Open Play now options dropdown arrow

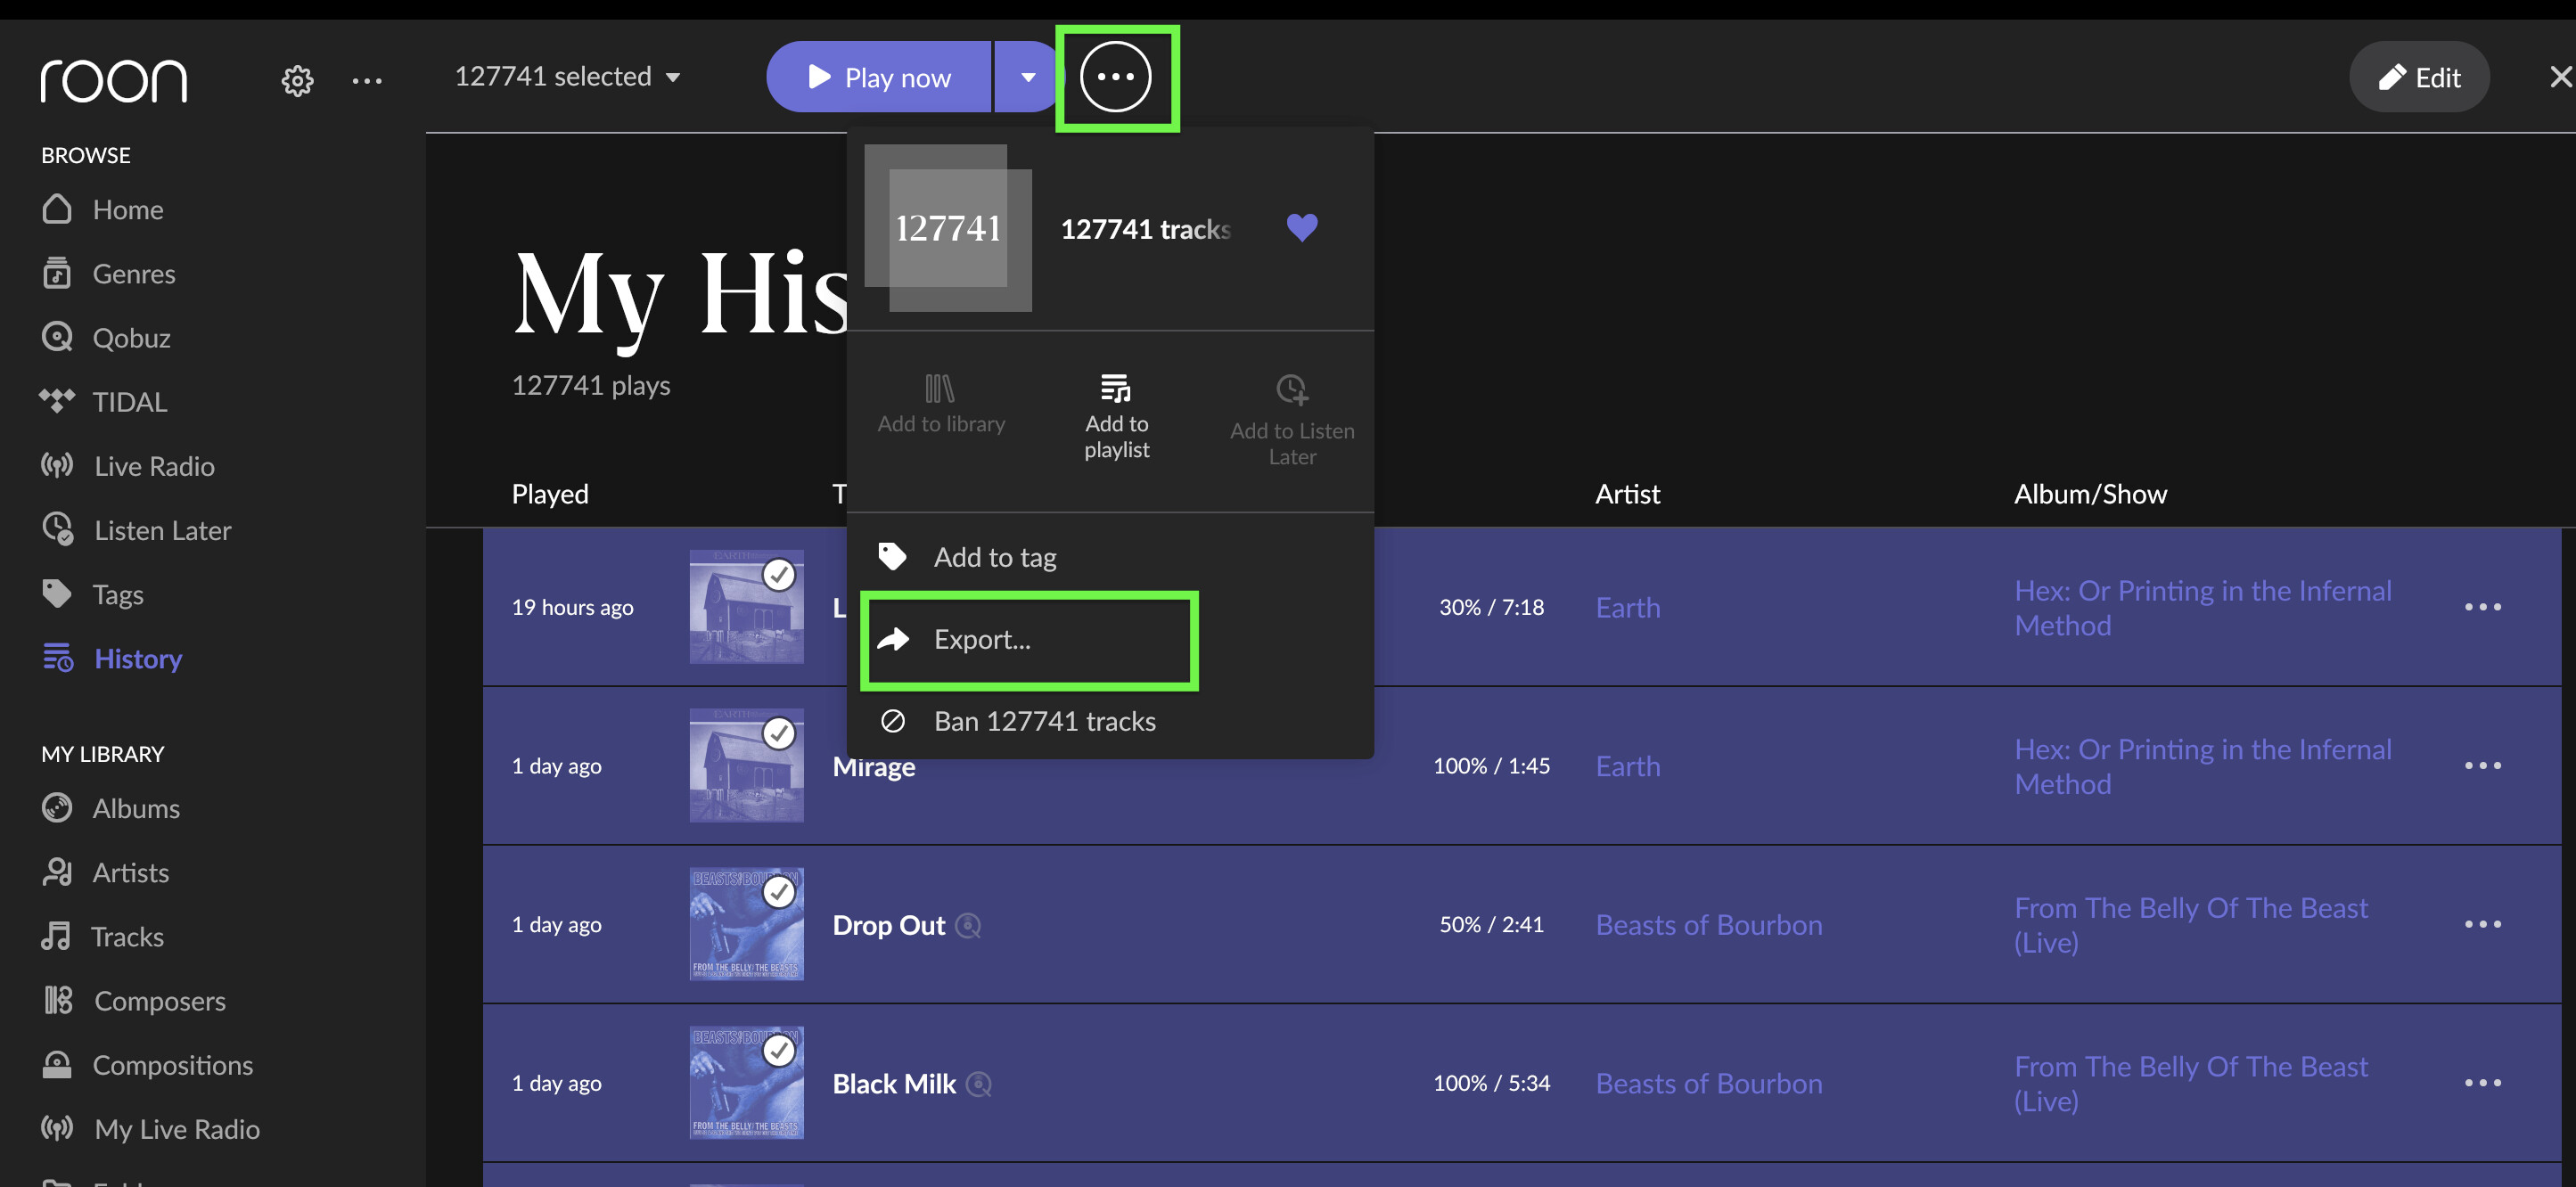1028,77
